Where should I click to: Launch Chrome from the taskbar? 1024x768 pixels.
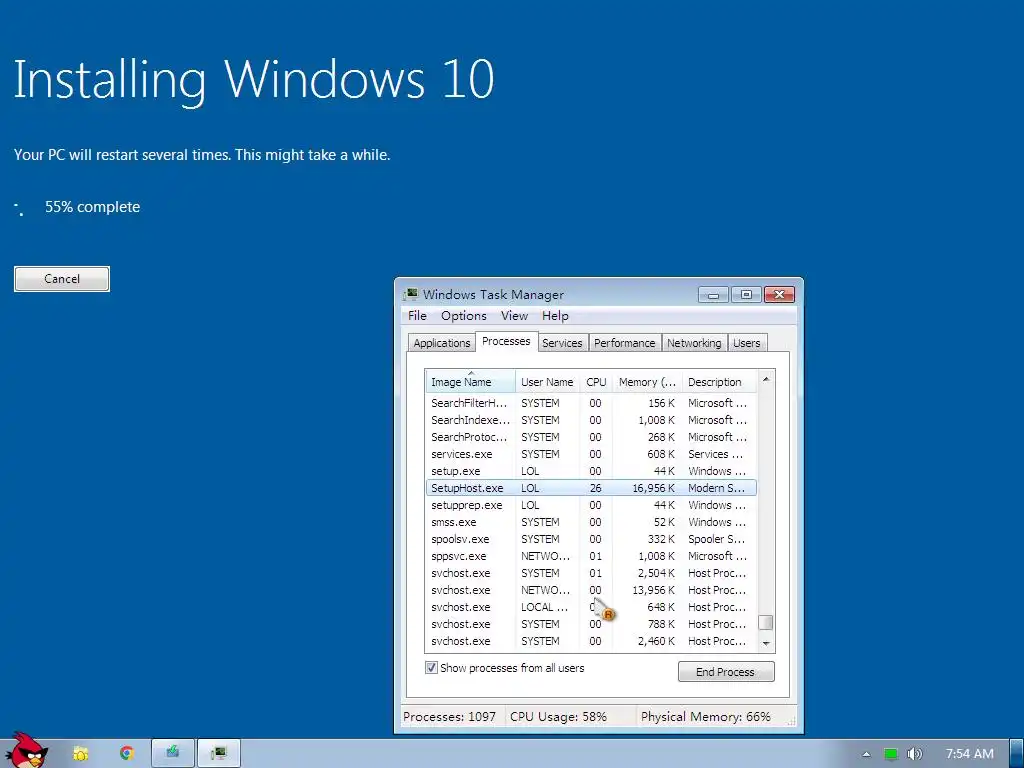pos(127,754)
